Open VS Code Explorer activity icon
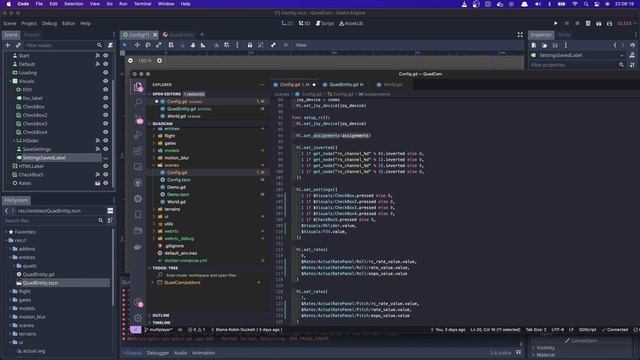 (x=138, y=86)
